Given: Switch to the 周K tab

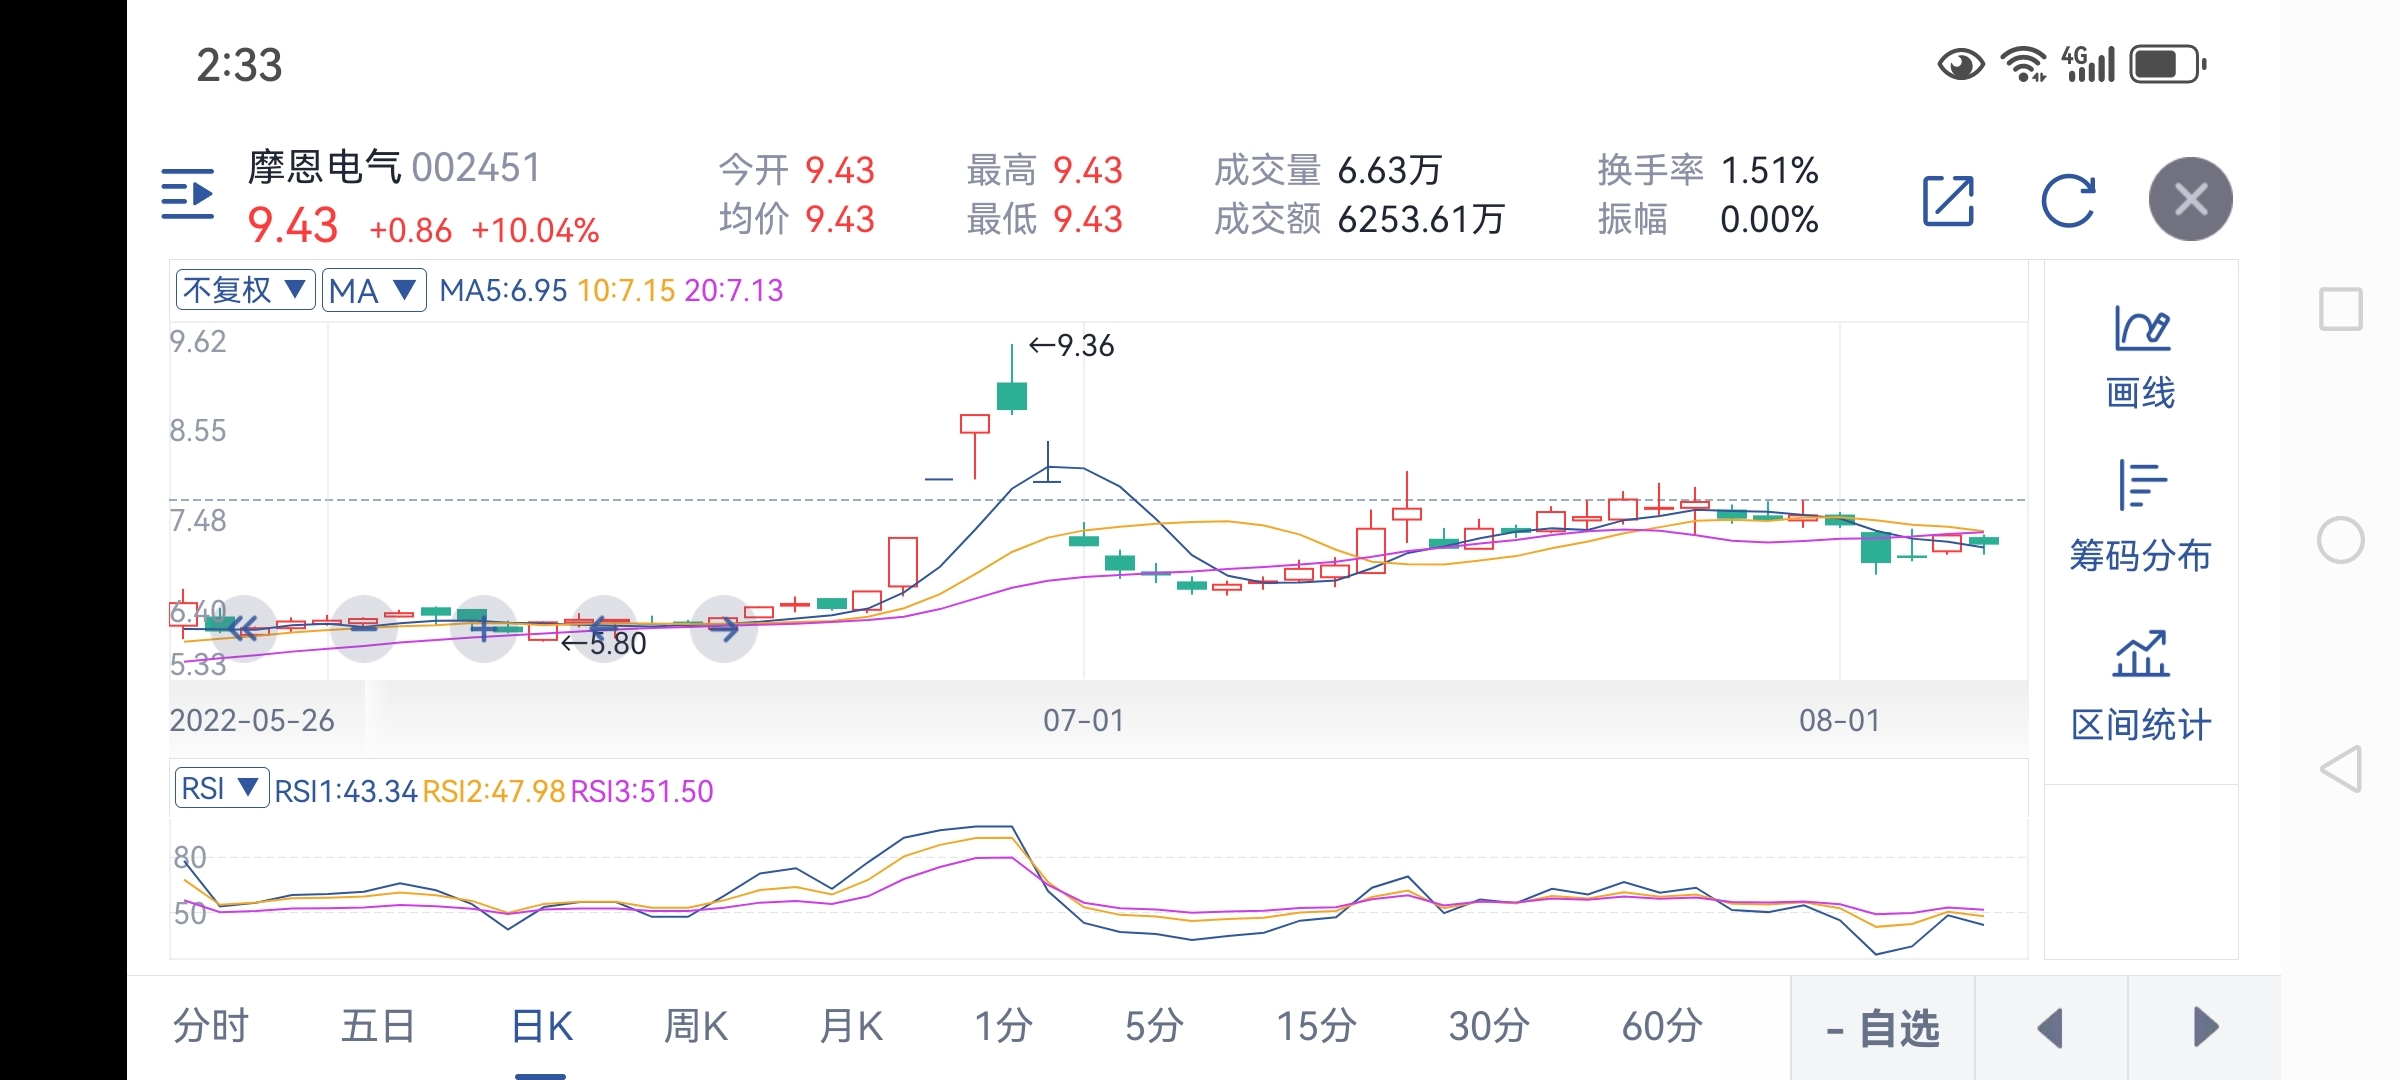Looking at the screenshot, I should [696, 1026].
